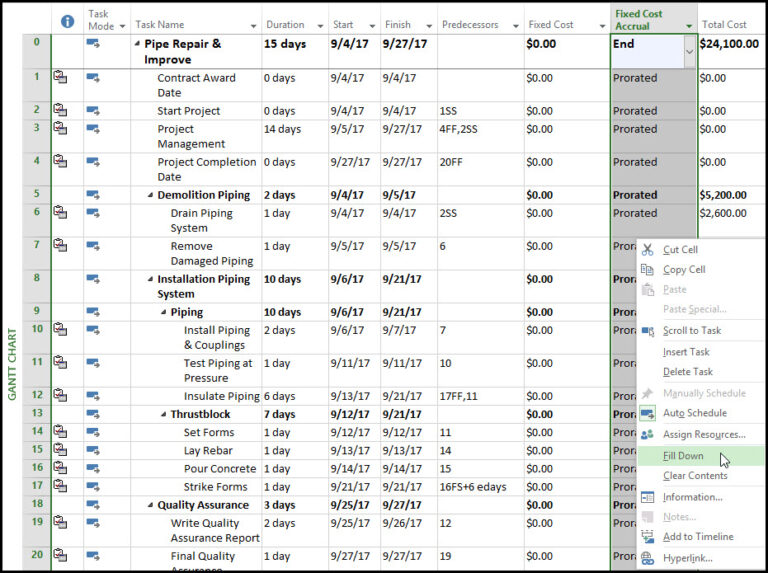Click the Information icon in context menu

click(x=648, y=497)
